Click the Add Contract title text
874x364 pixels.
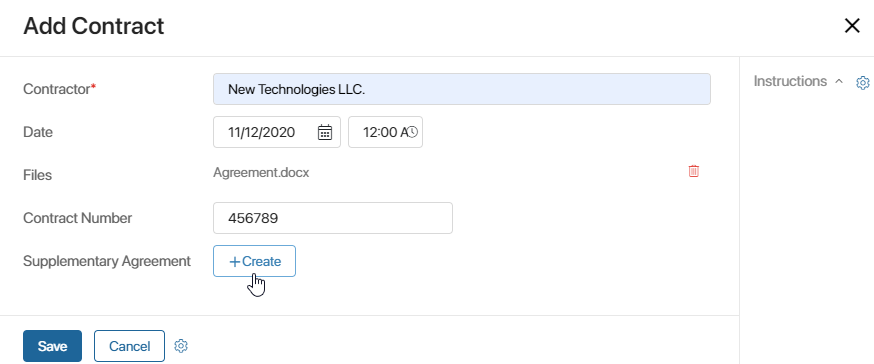tap(94, 26)
